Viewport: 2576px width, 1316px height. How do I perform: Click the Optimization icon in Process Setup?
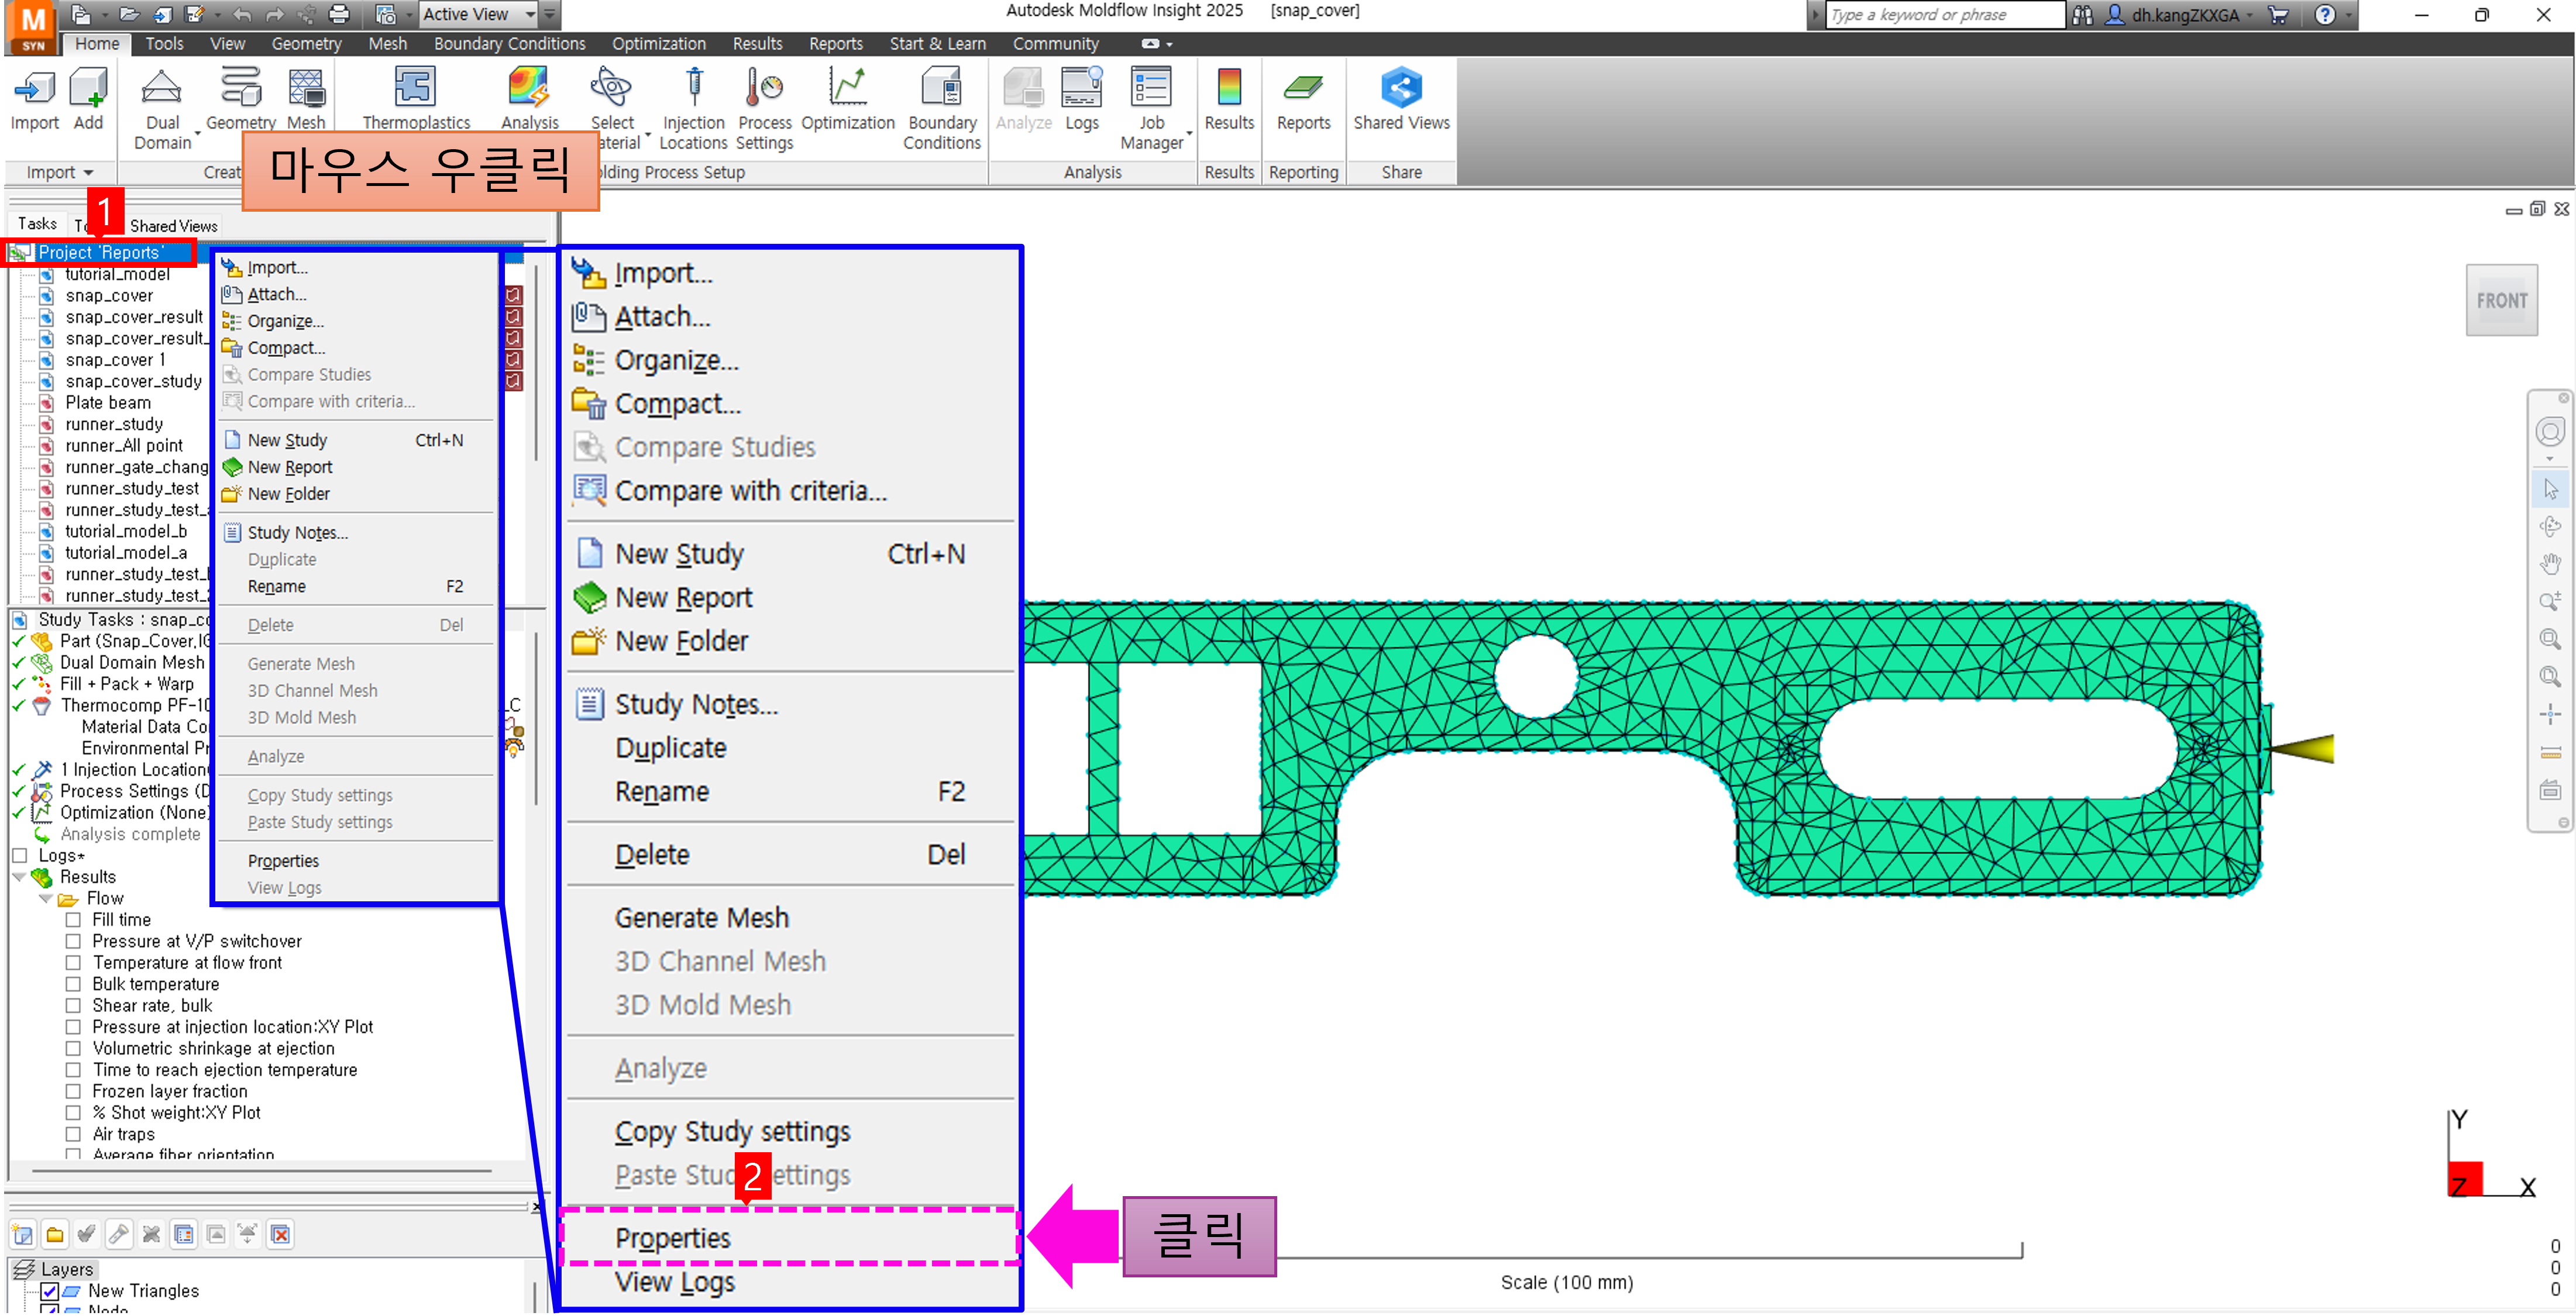(x=848, y=88)
